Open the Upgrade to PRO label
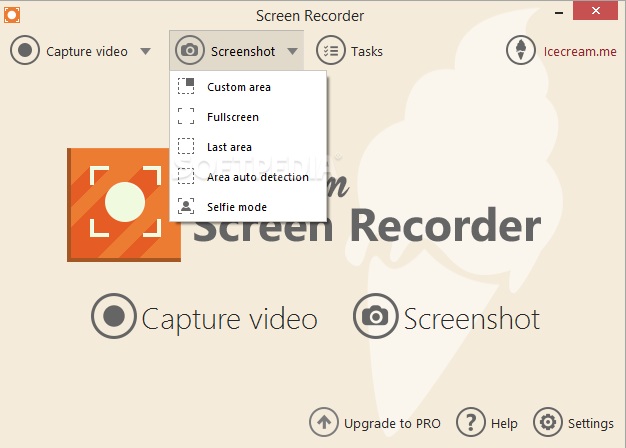The image size is (626, 448). (392, 423)
